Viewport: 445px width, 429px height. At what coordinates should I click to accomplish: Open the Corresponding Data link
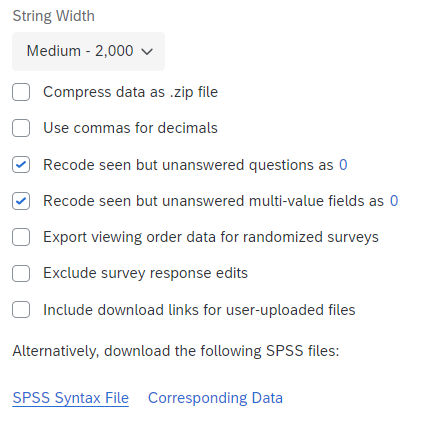[215, 398]
